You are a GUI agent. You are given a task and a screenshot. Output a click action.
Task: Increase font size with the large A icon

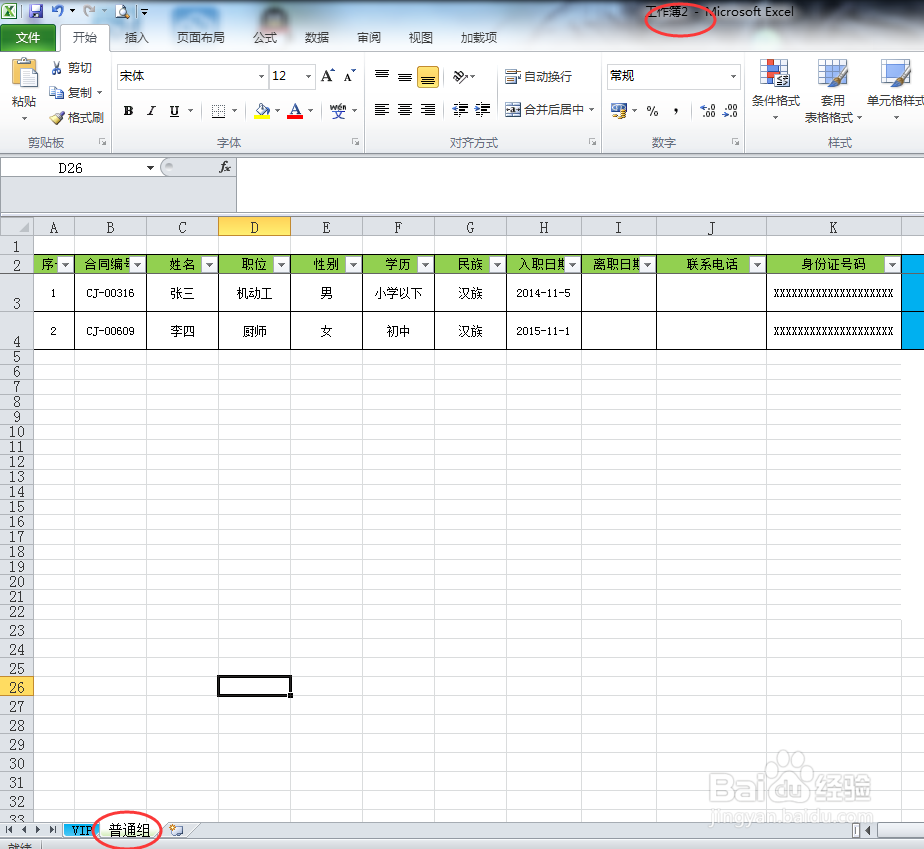(328, 76)
